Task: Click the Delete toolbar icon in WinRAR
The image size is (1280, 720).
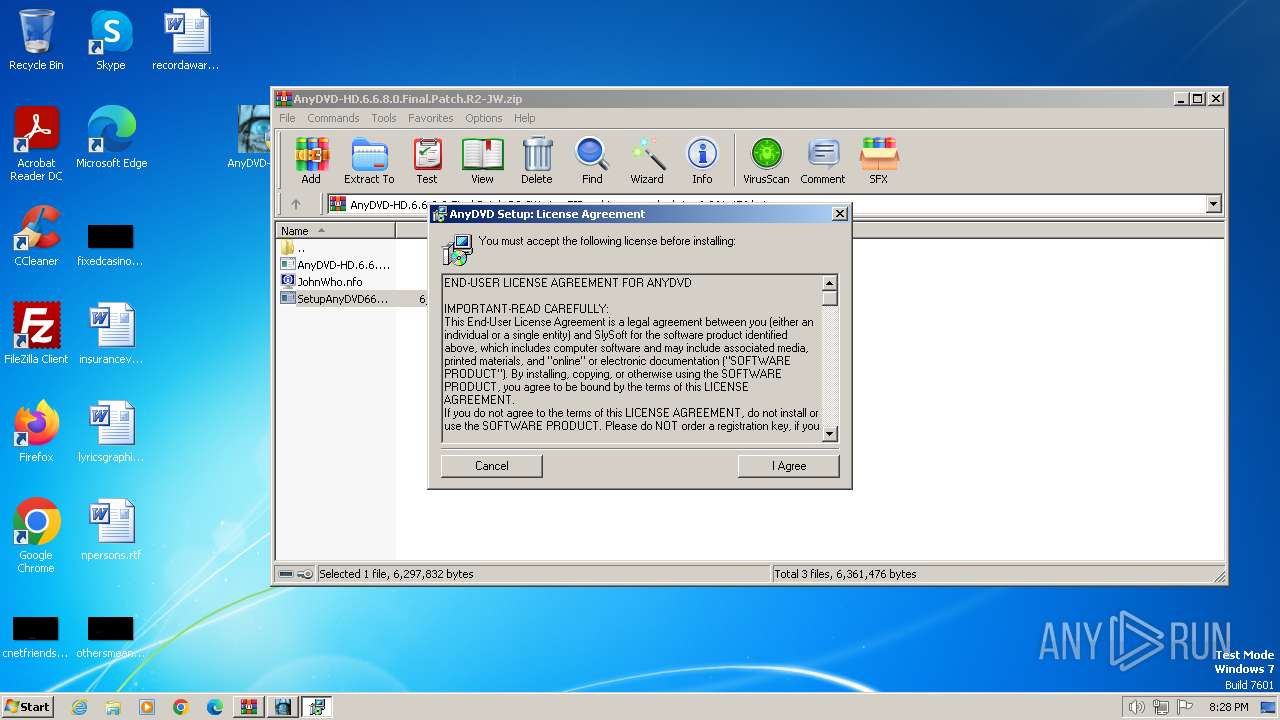Action: [x=536, y=161]
